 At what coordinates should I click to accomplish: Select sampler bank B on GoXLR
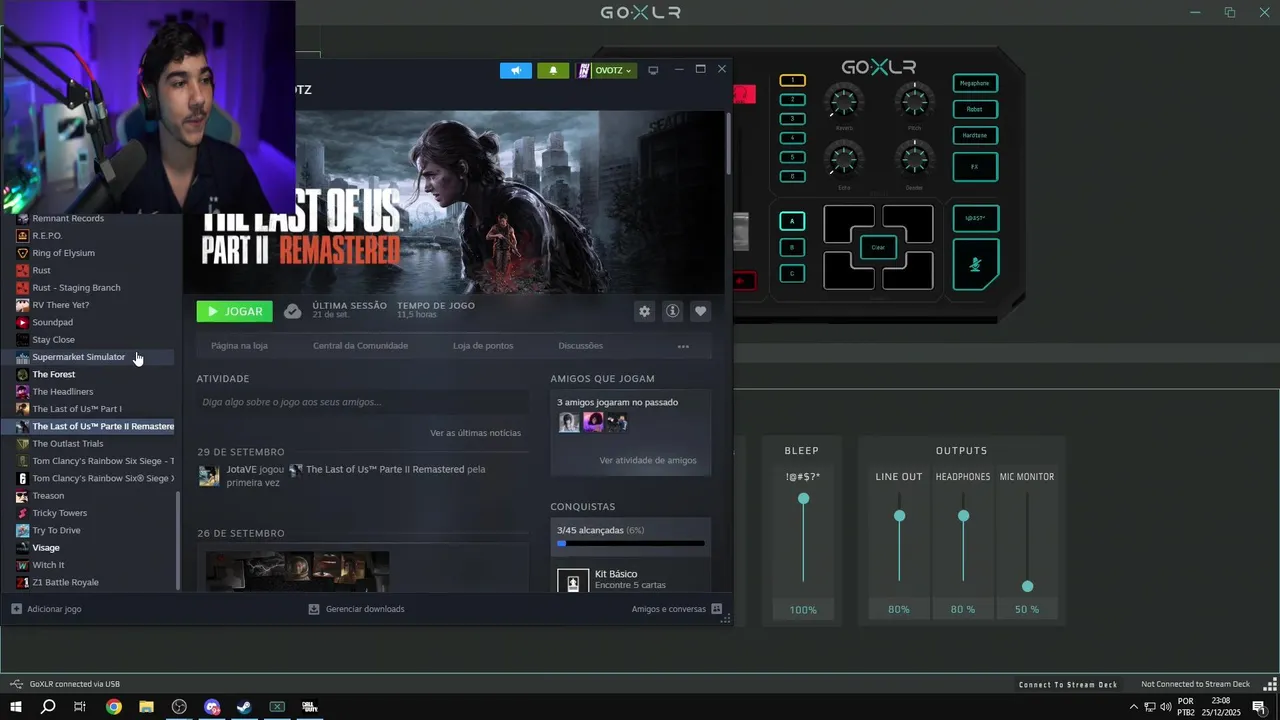[x=792, y=247]
